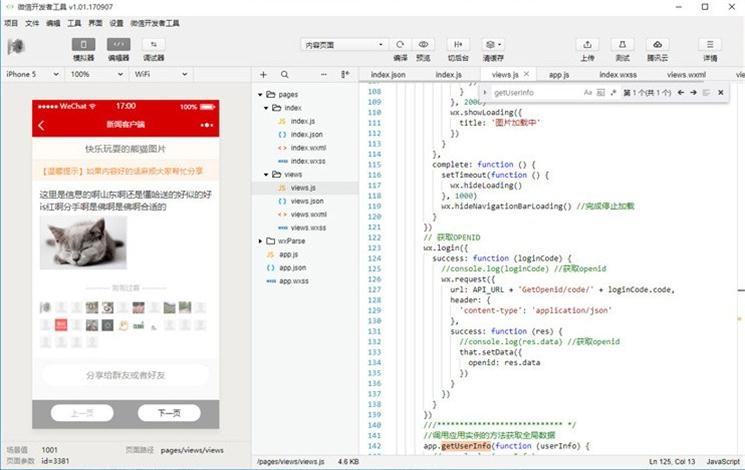Open the 内容页面 compile mode dropdown
The image size is (745, 470).
[x=343, y=45]
